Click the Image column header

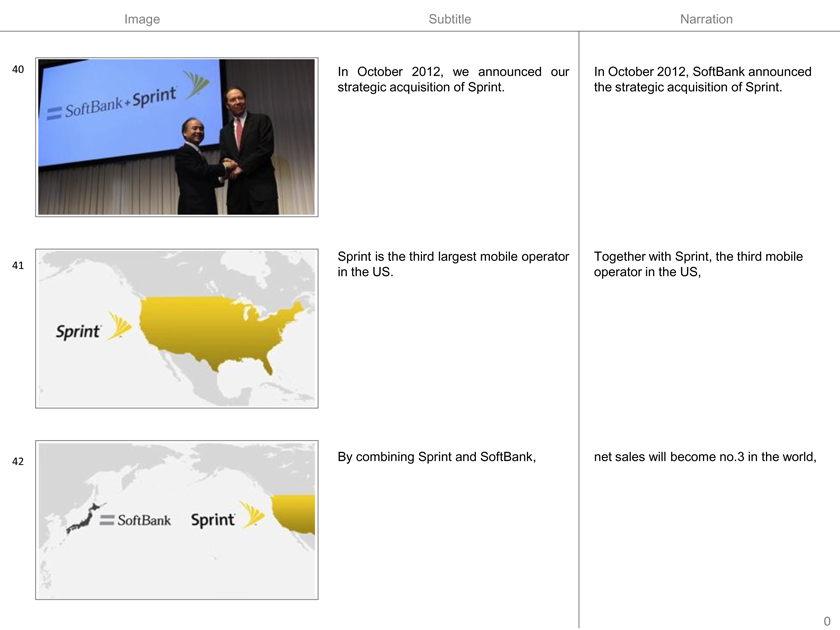[x=142, y=19]
